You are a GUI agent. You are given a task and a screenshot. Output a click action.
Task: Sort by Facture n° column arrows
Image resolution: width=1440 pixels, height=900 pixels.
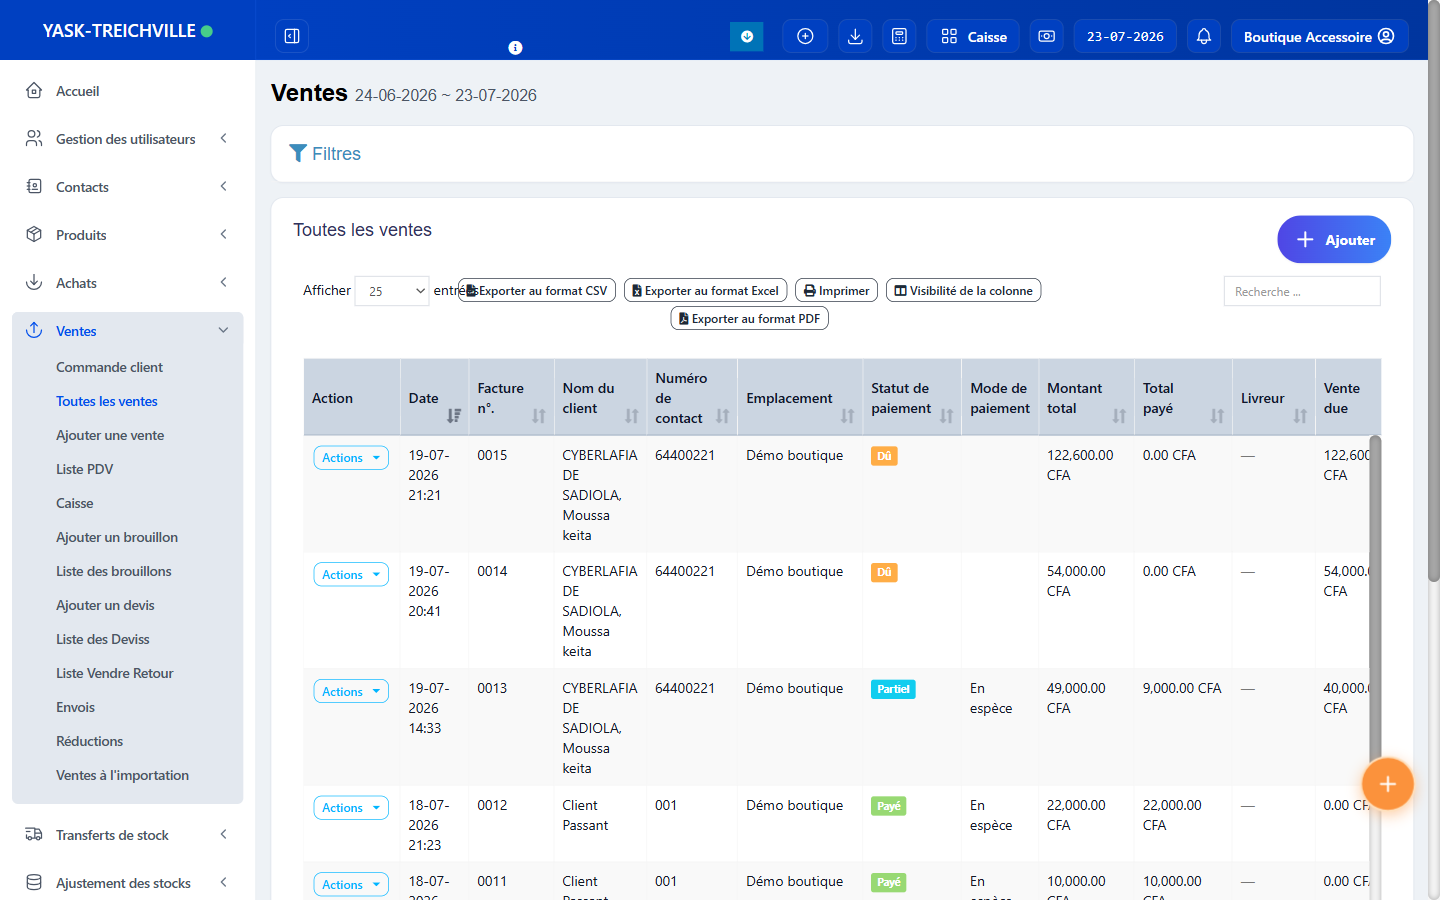pos(539,415)
